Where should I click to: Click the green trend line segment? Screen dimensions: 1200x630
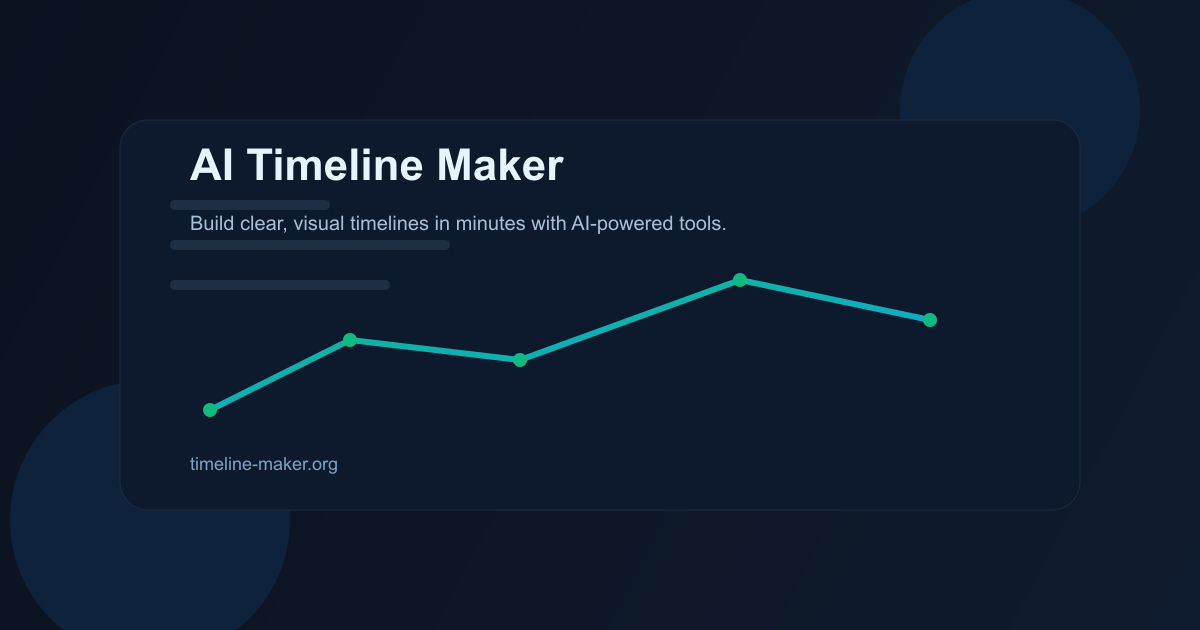coord(630,320)
